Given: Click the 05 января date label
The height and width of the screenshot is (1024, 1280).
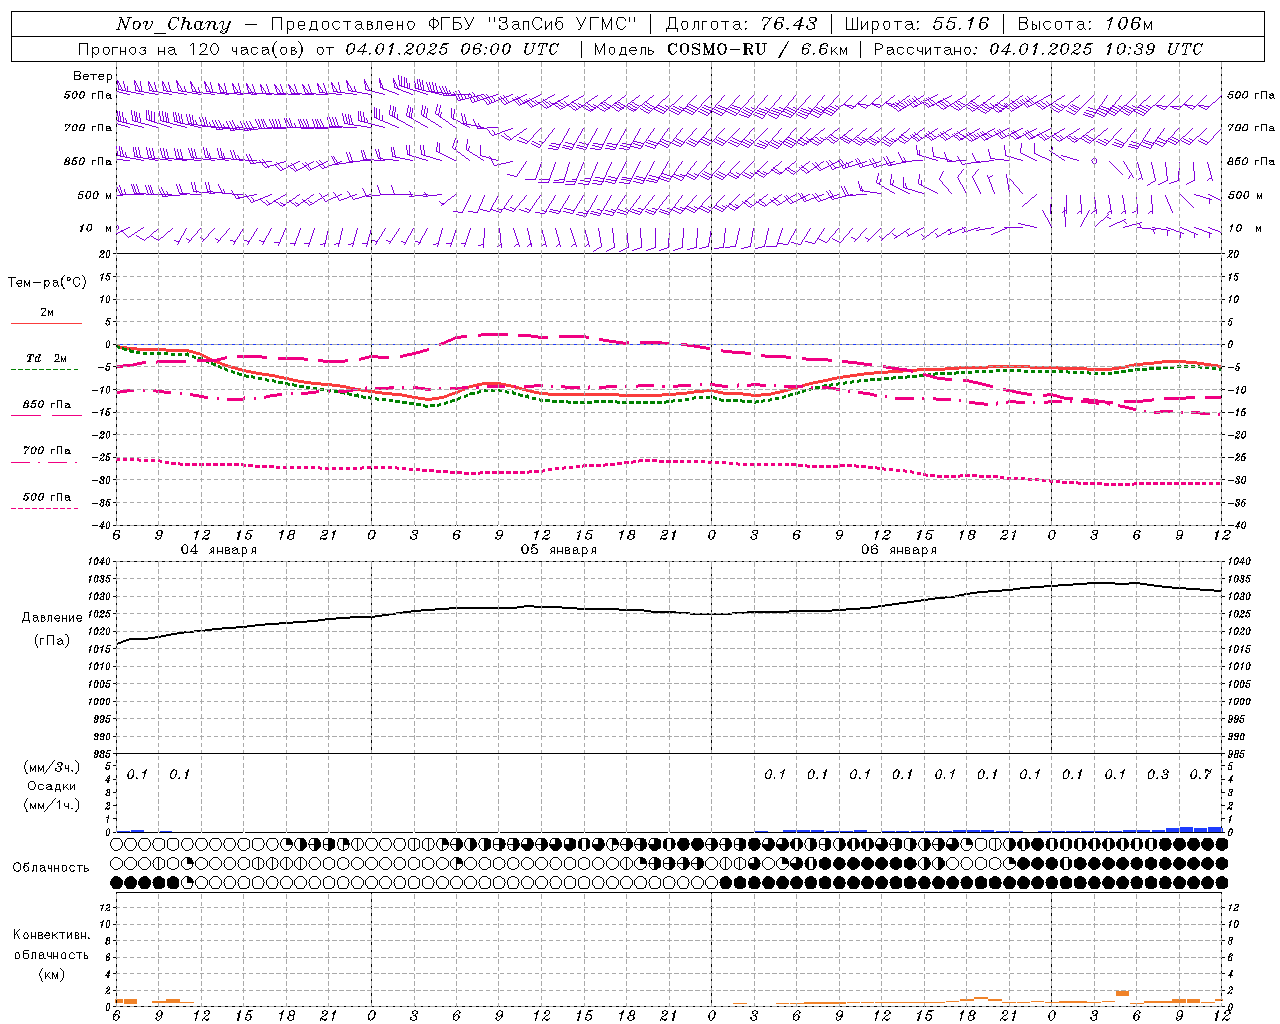Looking at the screenshot, I should tap(558, 549).
